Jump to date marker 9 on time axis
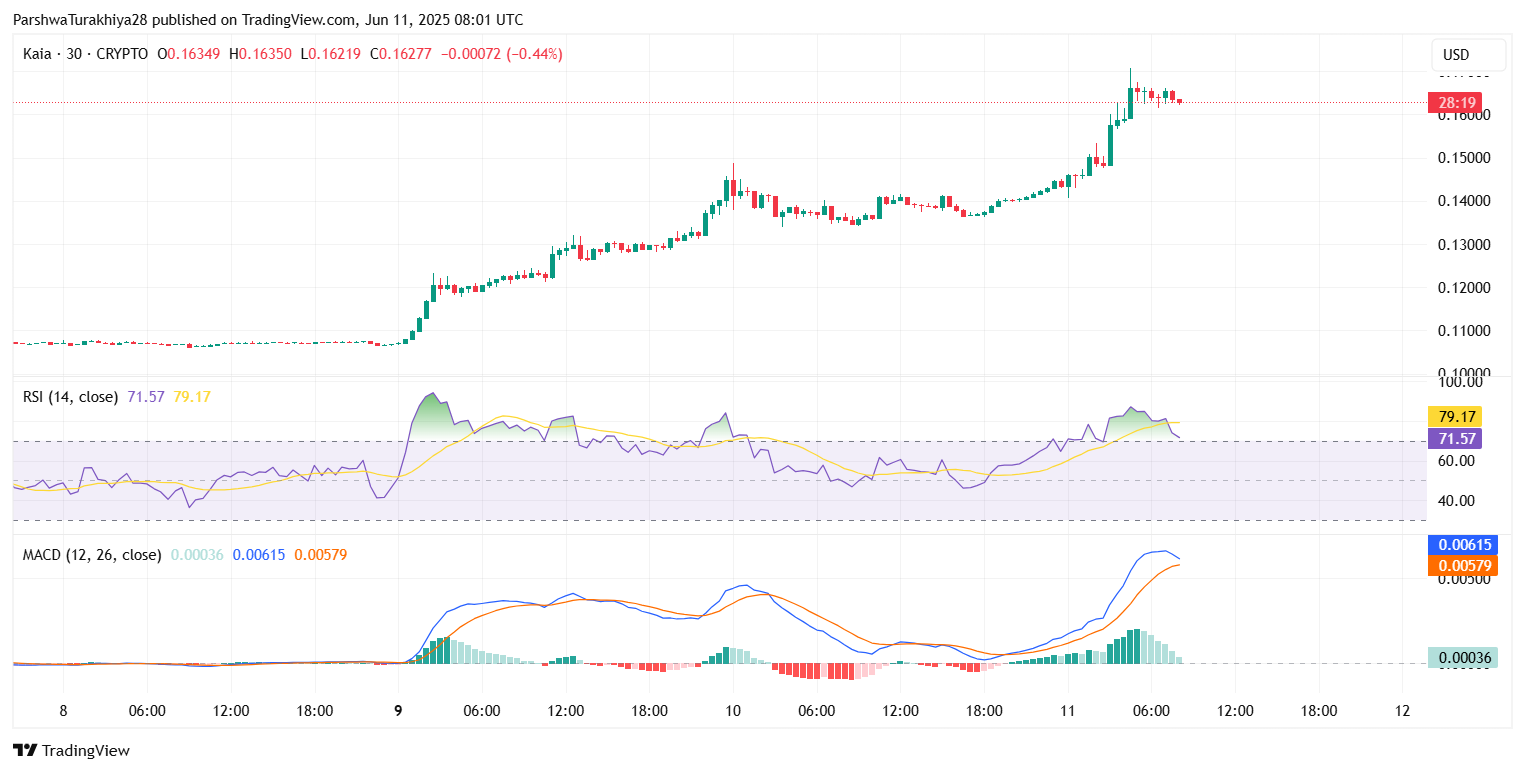Screen dimensions: 1525x772 click(x=398, y=711)
